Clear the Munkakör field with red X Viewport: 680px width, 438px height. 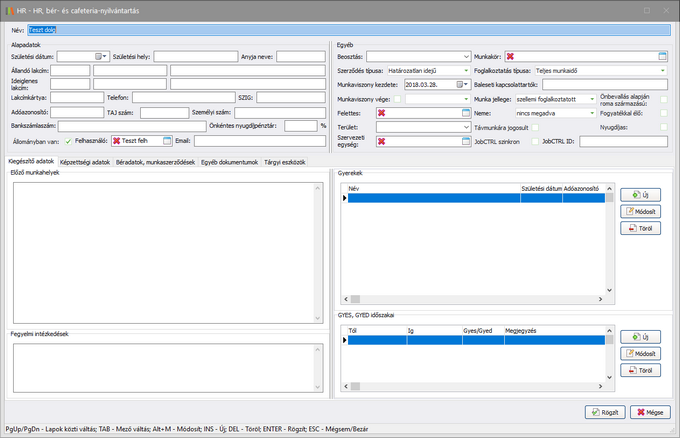510,57
